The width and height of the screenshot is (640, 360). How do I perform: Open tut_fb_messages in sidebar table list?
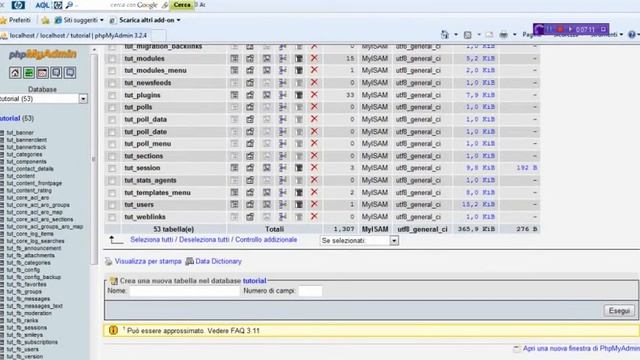28,299
